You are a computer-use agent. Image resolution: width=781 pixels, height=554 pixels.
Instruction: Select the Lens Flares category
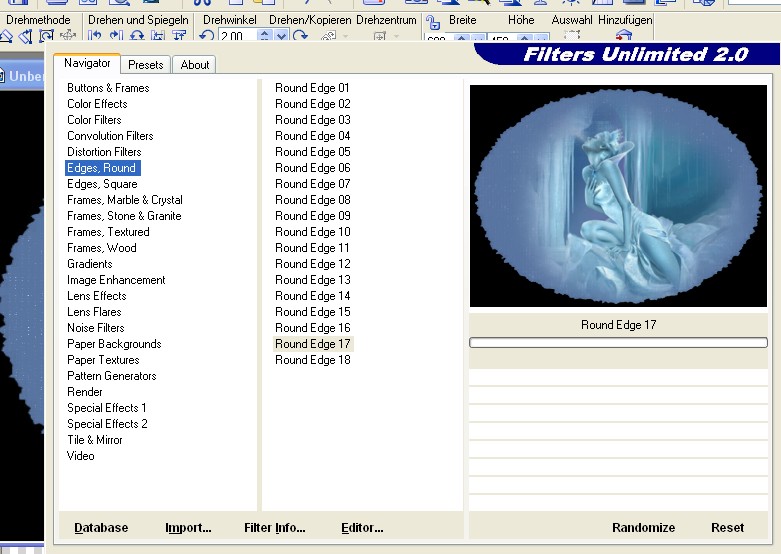click(94, 311)
